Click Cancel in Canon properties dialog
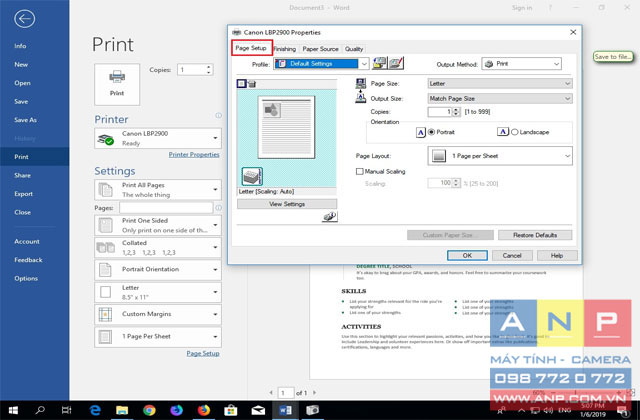640x420 pixels. [512, 256]
